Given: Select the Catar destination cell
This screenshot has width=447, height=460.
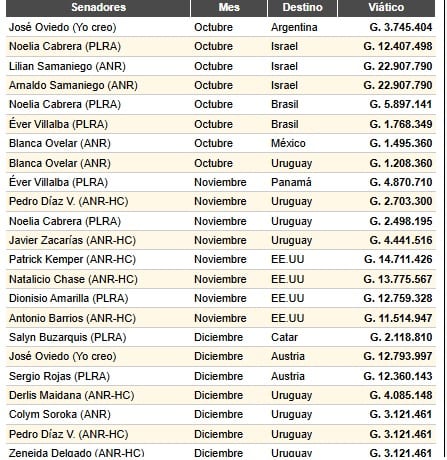Looking at the screenshot, I should (x=284, y=337).
